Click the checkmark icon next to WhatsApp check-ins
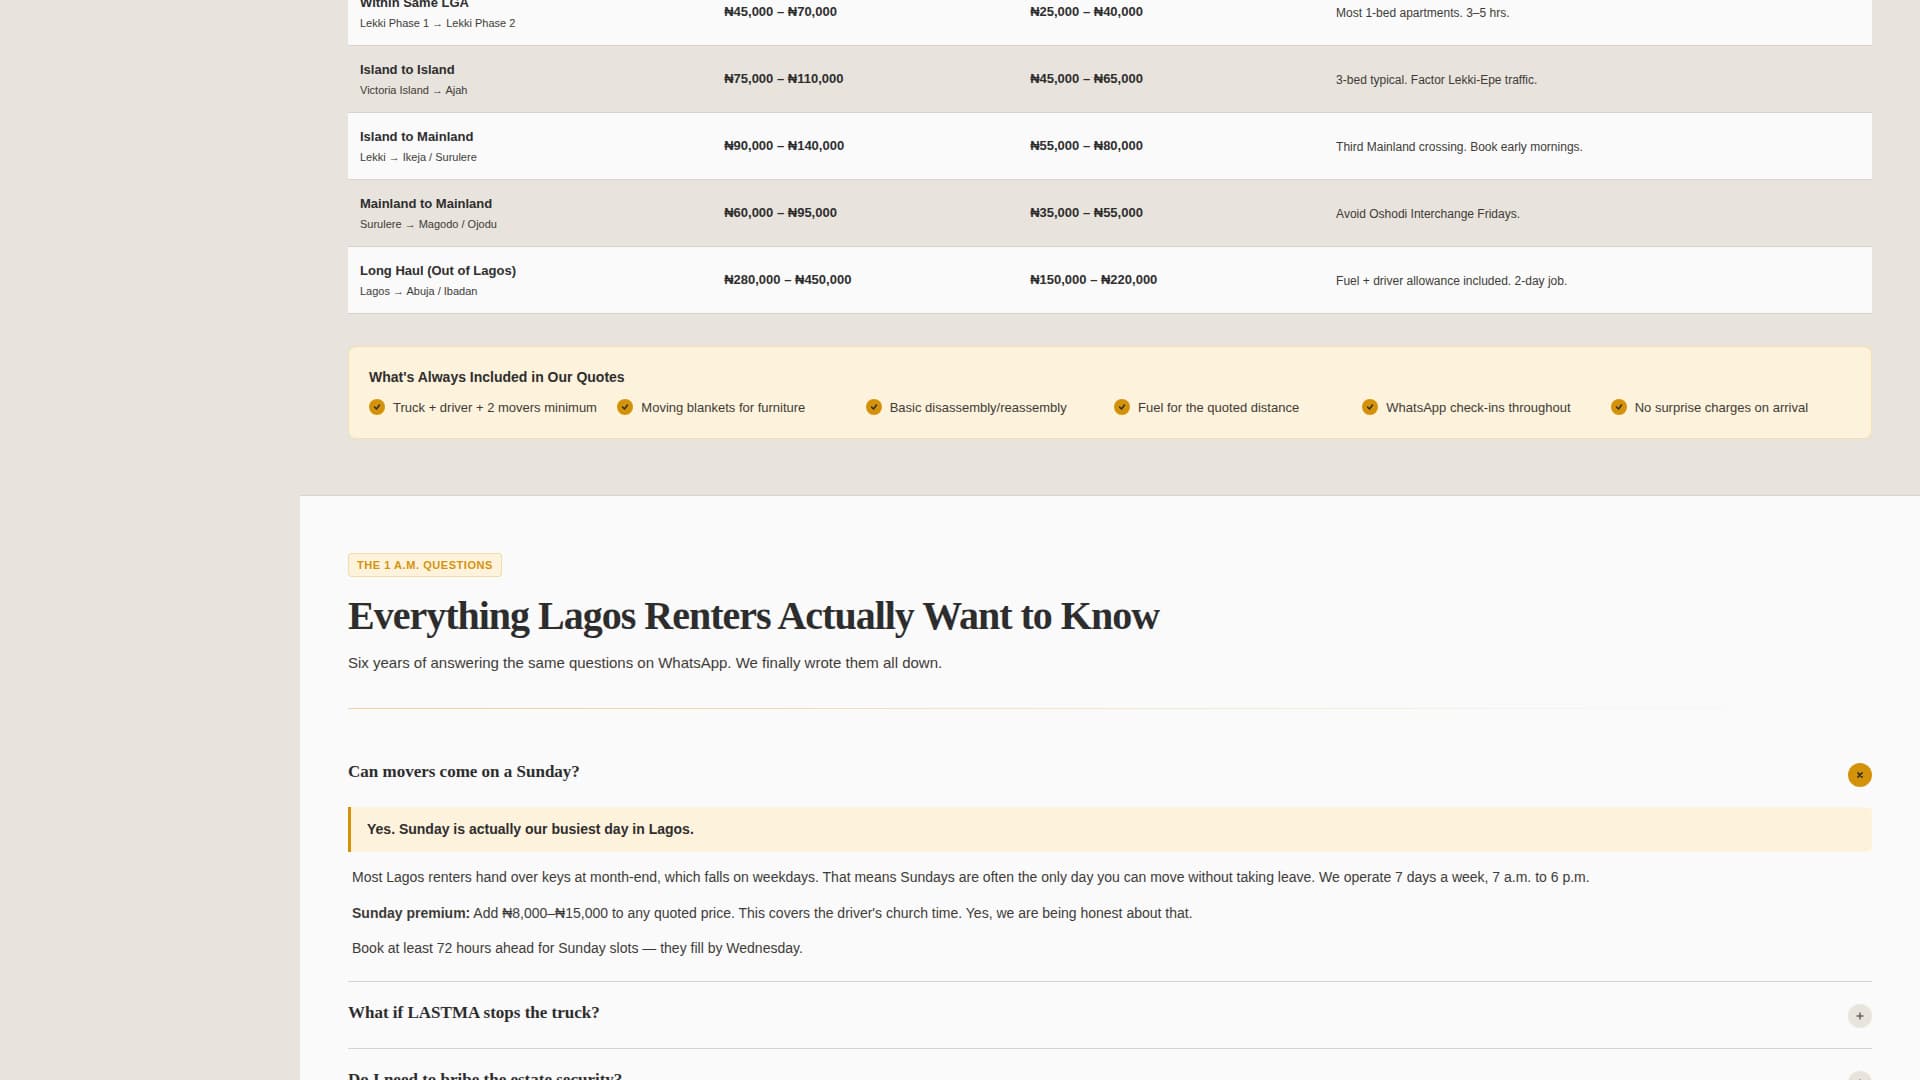 tap(1369, 407)
